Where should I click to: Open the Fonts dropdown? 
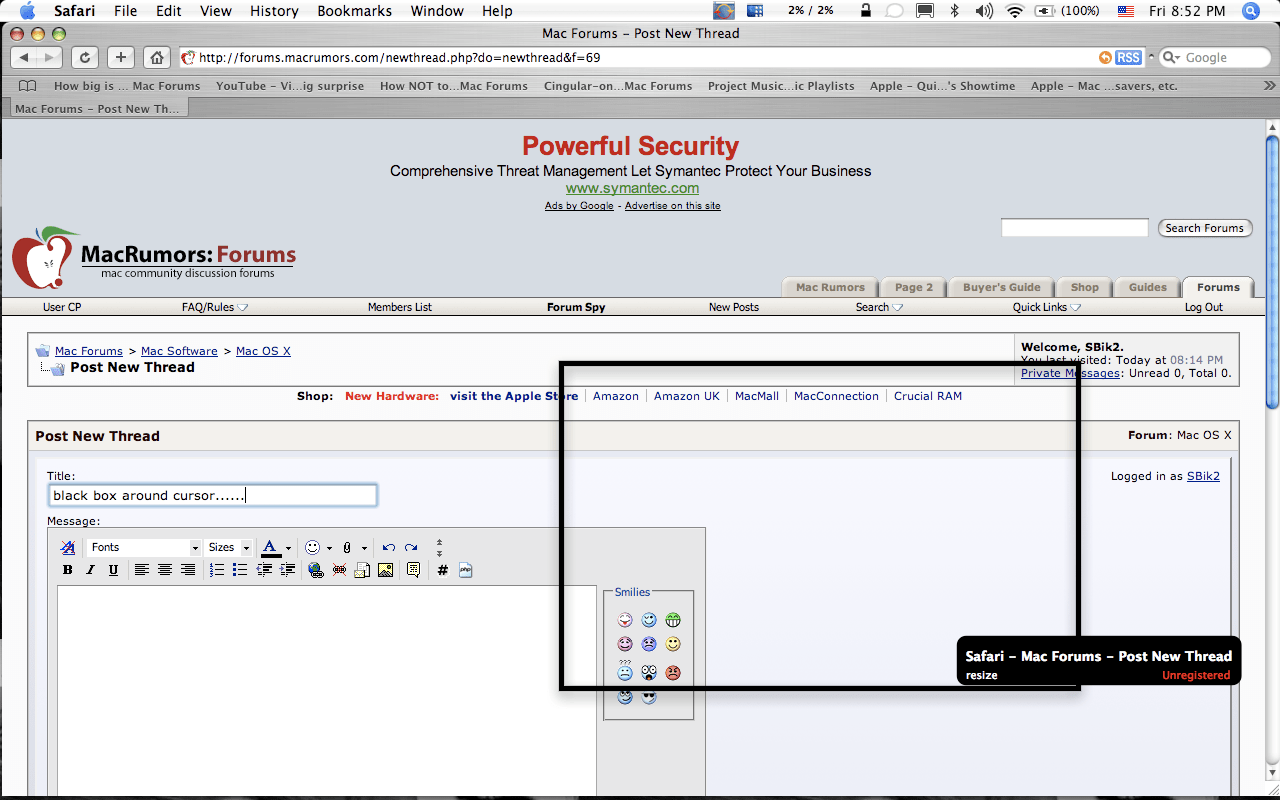[143, 547]
